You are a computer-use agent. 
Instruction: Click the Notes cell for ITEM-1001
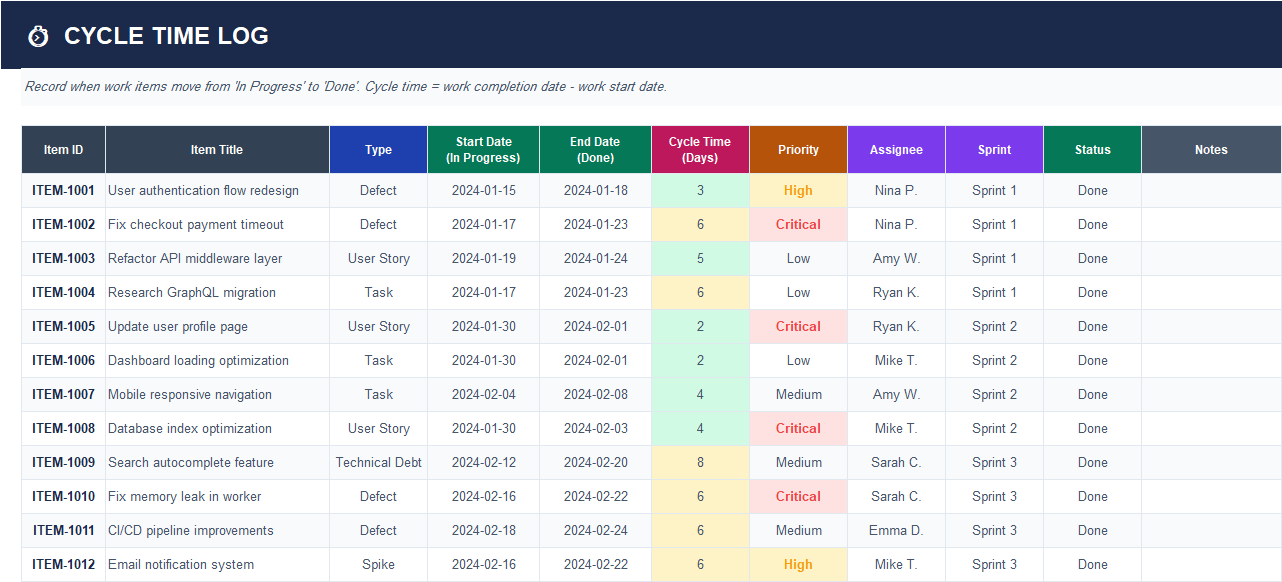[x=1210, y=190]
